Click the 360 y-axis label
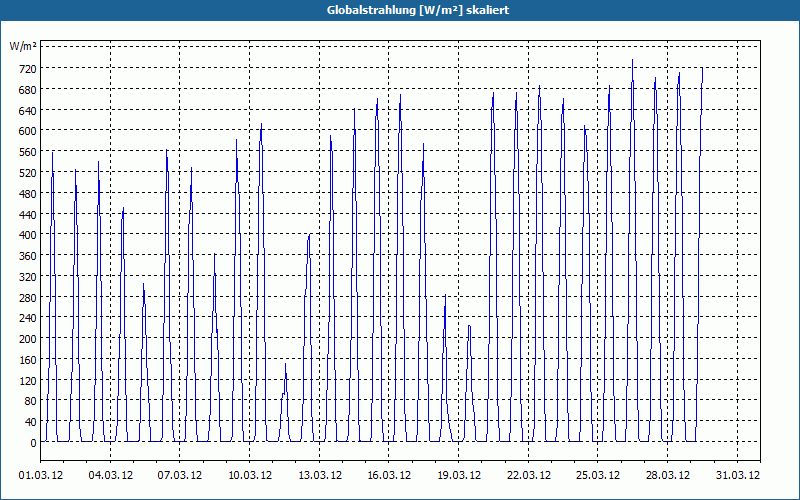This screenshot has width=800, height=500. [27, 256]
